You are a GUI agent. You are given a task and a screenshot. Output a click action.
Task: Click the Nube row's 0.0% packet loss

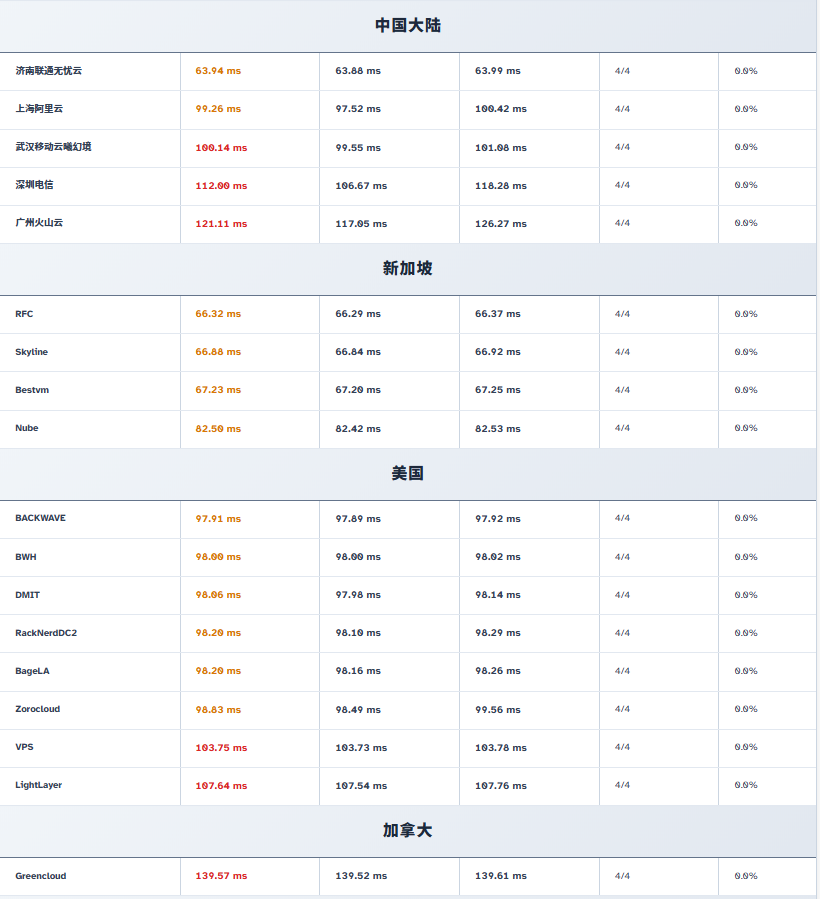click(746, 428)
